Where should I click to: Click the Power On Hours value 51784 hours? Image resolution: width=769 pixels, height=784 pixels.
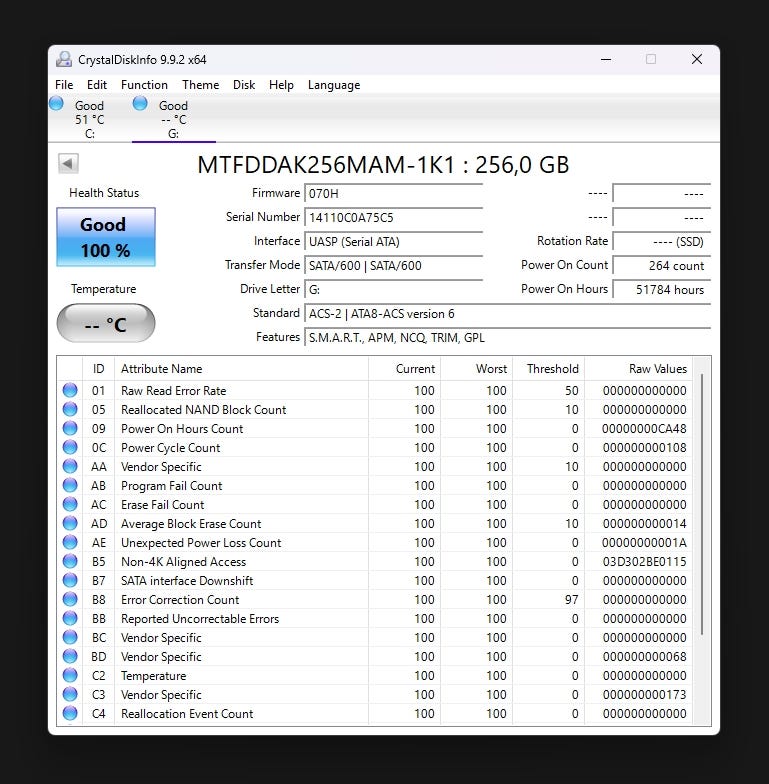click(x=662, y=290)
